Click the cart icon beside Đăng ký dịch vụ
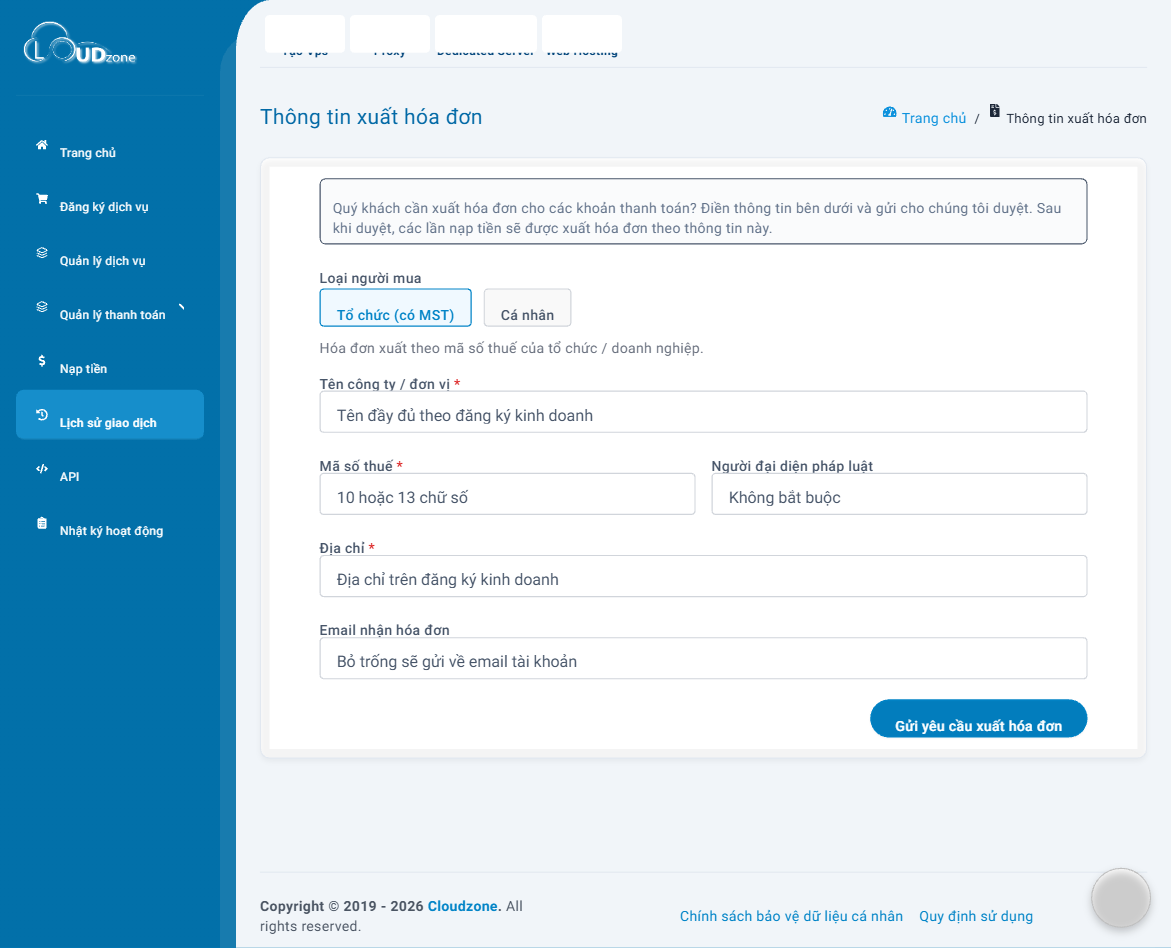The image size is (1171, 948). pos(42,199)
